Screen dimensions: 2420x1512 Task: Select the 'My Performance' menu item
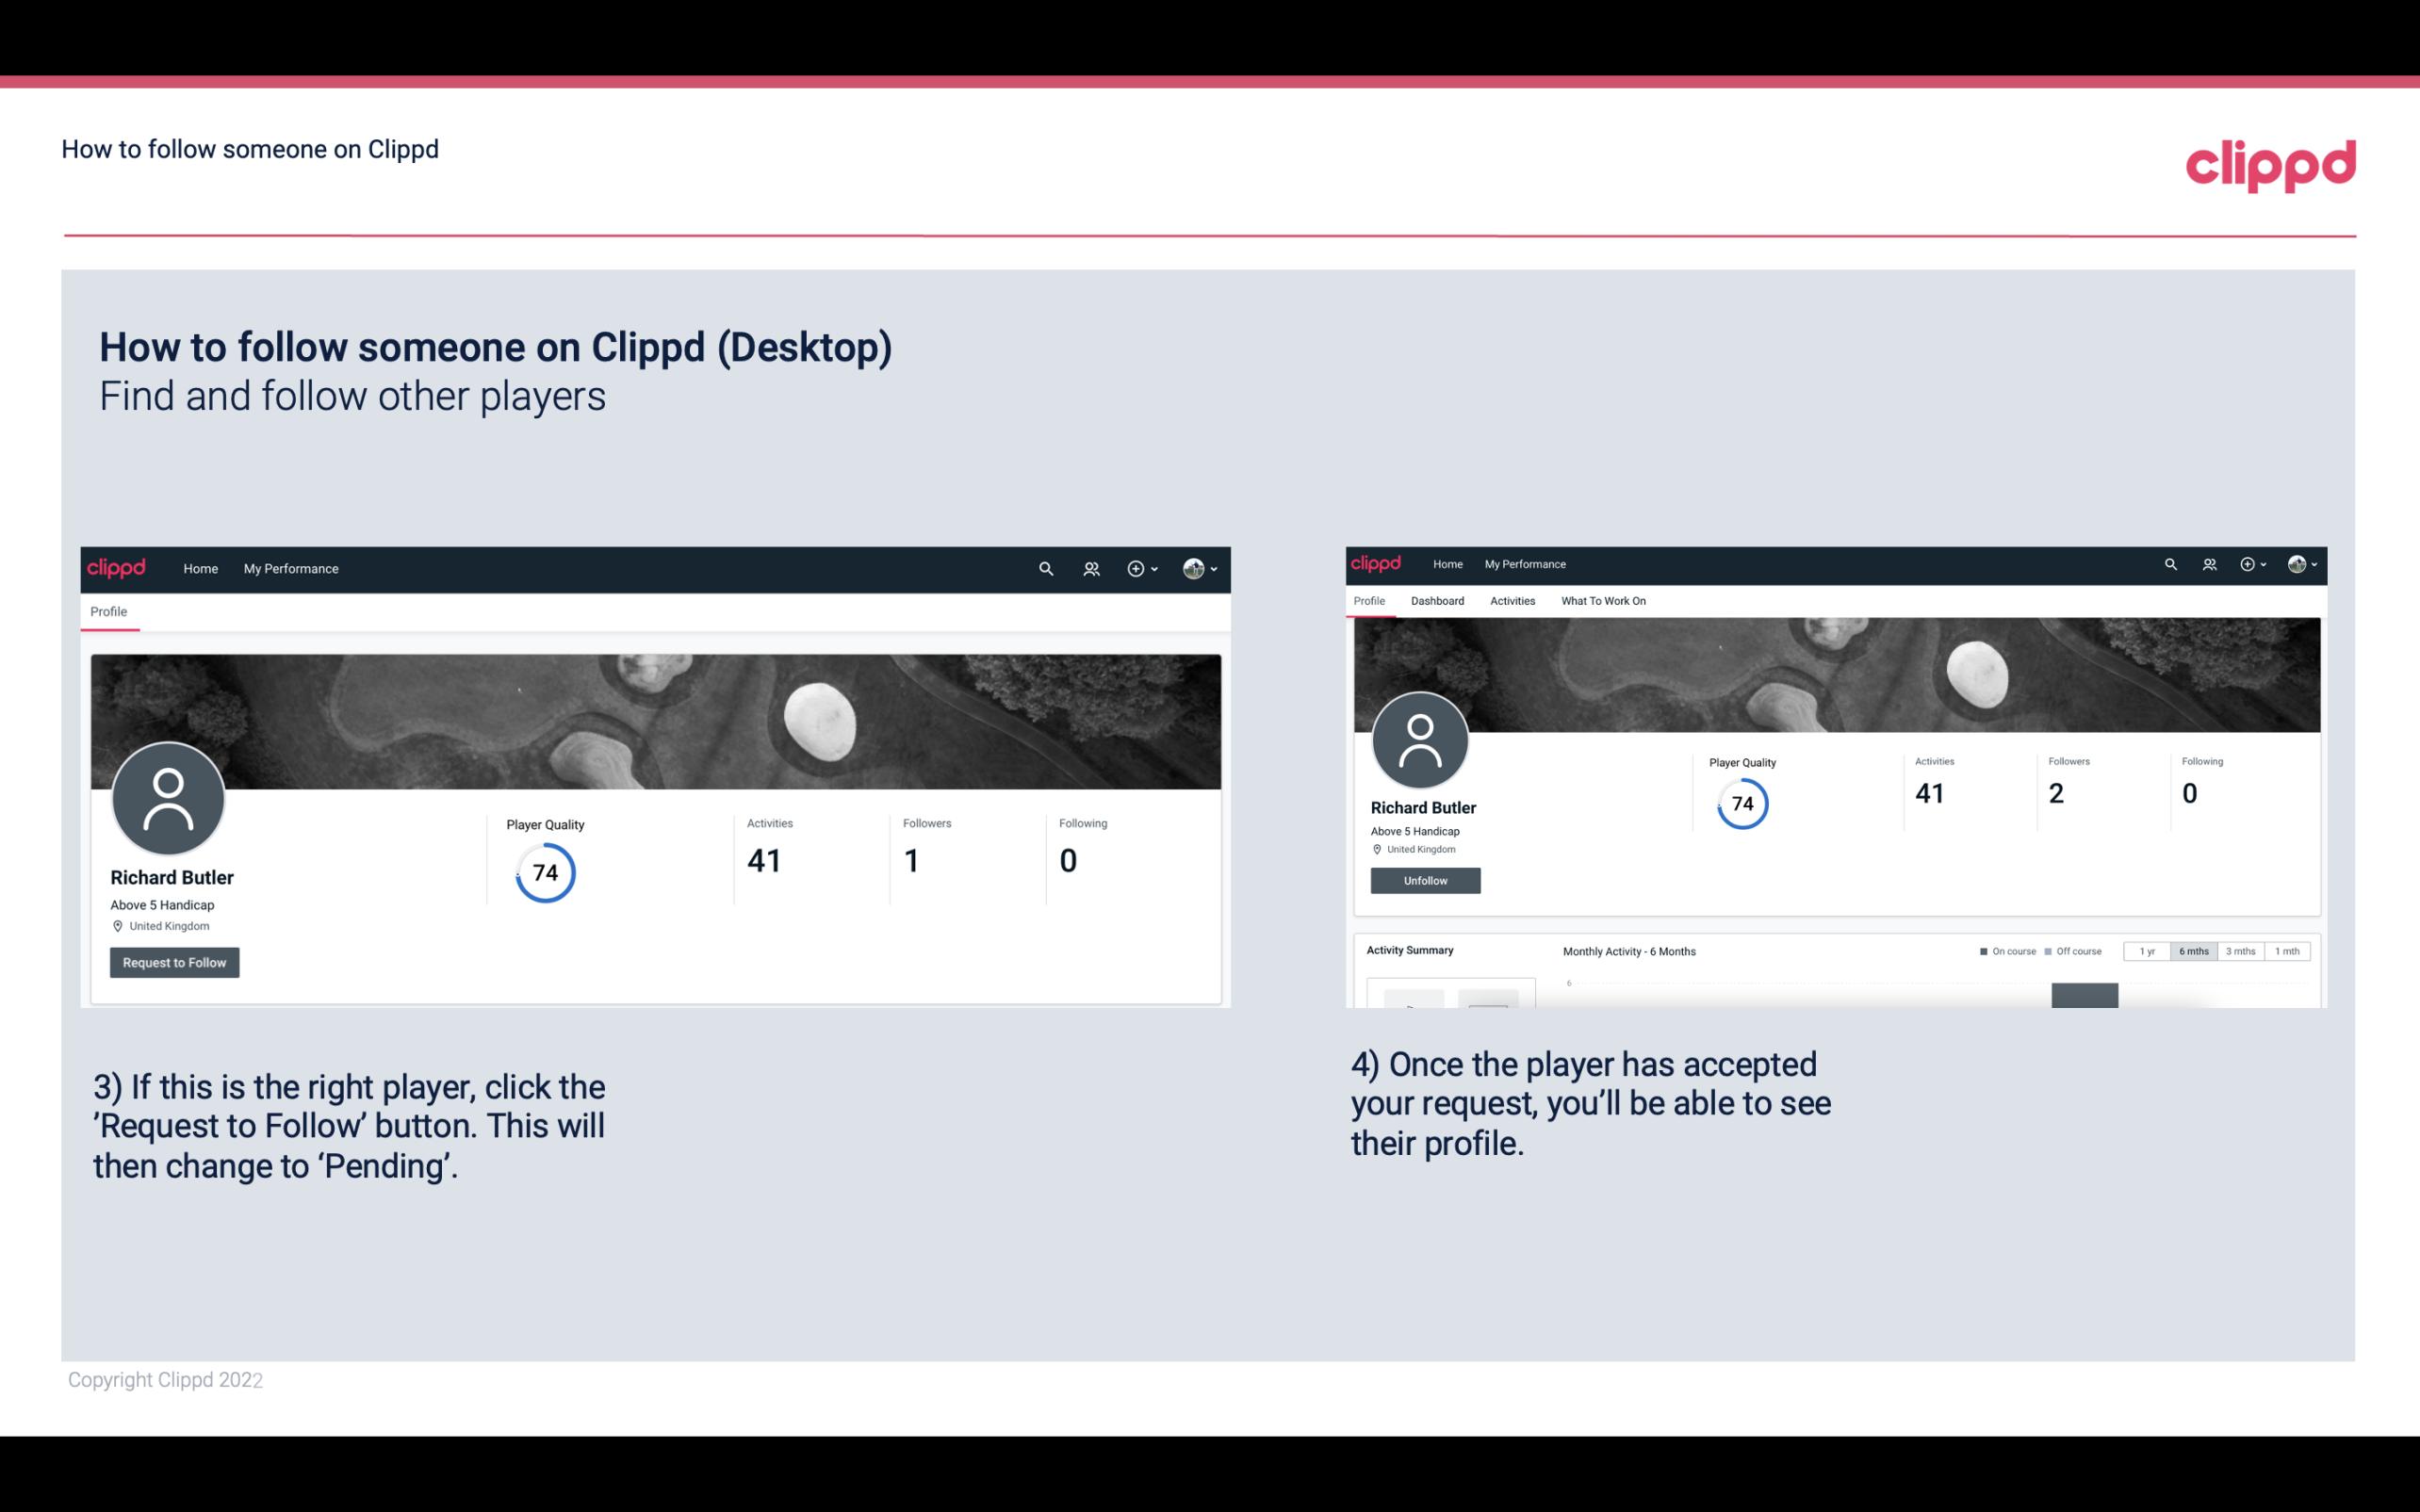point(289,568)
